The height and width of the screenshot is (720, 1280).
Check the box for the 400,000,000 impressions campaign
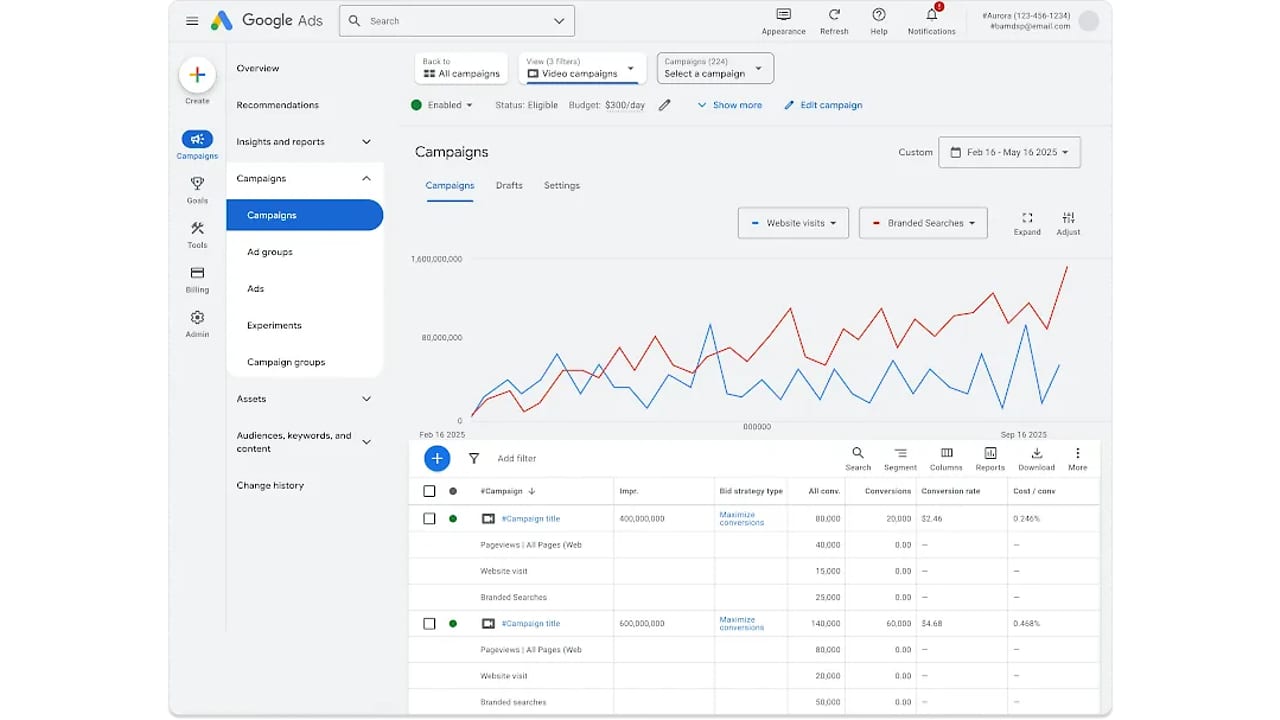[429, 519]
